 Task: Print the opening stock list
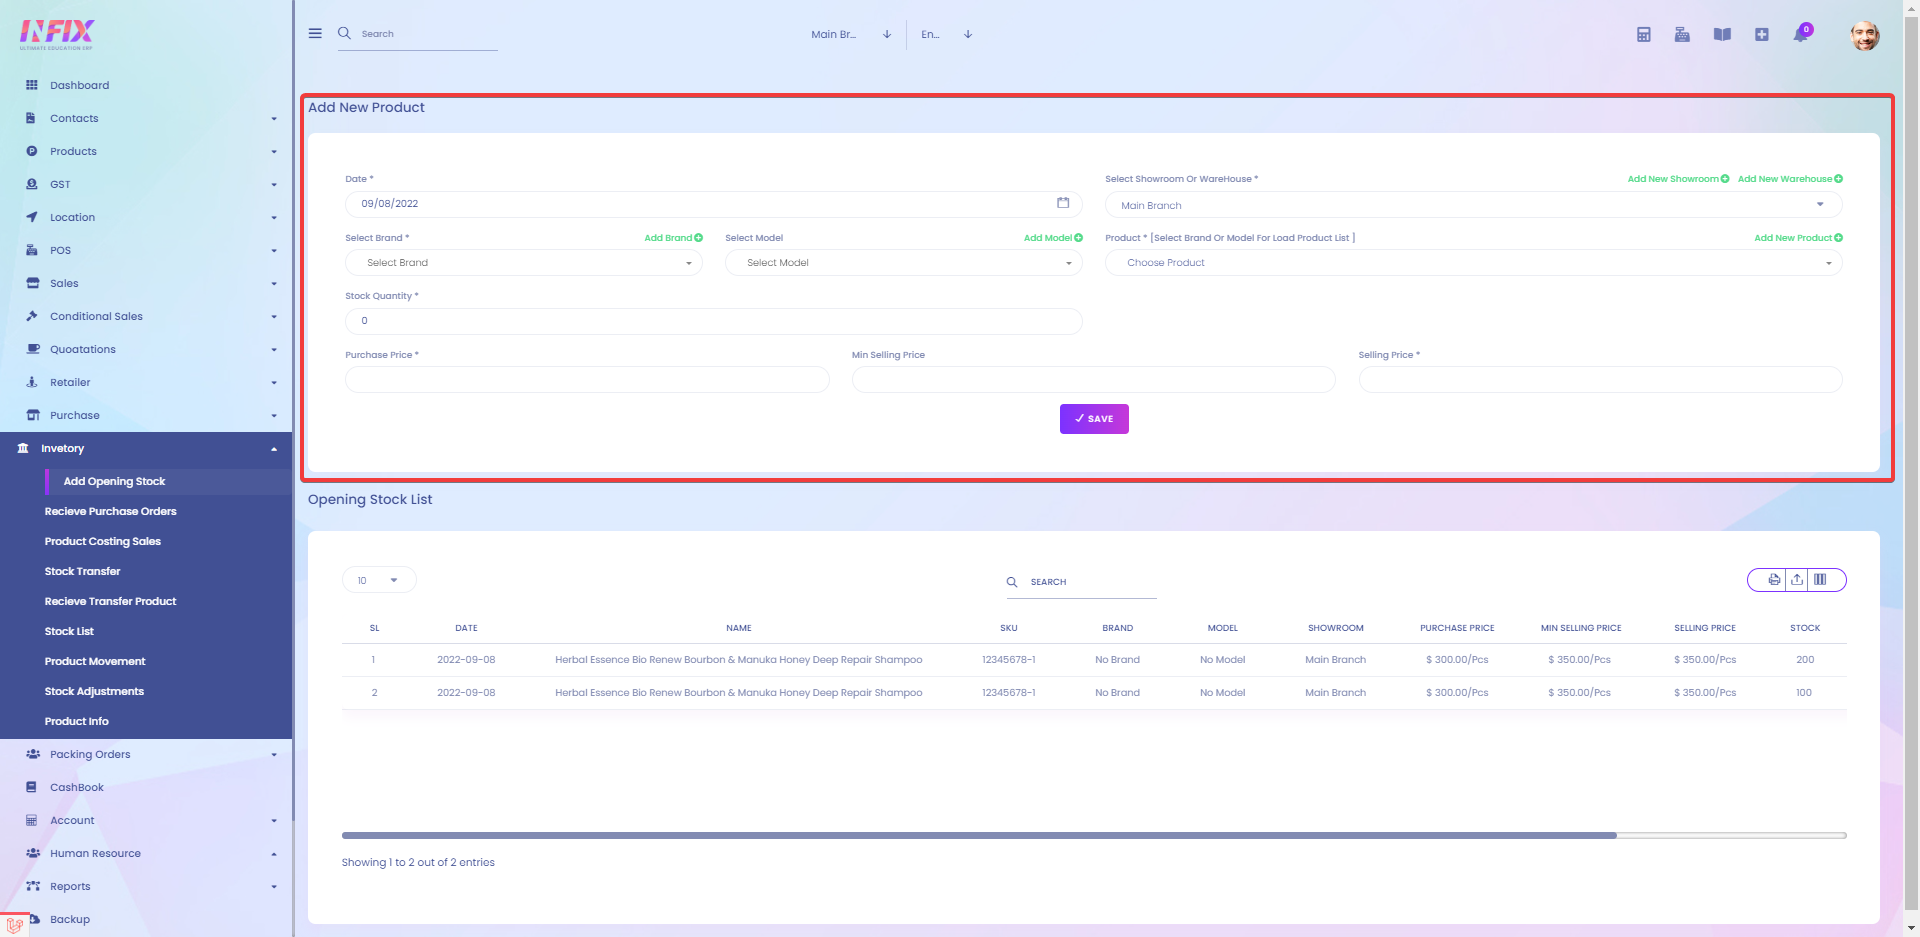point(1774,580)
